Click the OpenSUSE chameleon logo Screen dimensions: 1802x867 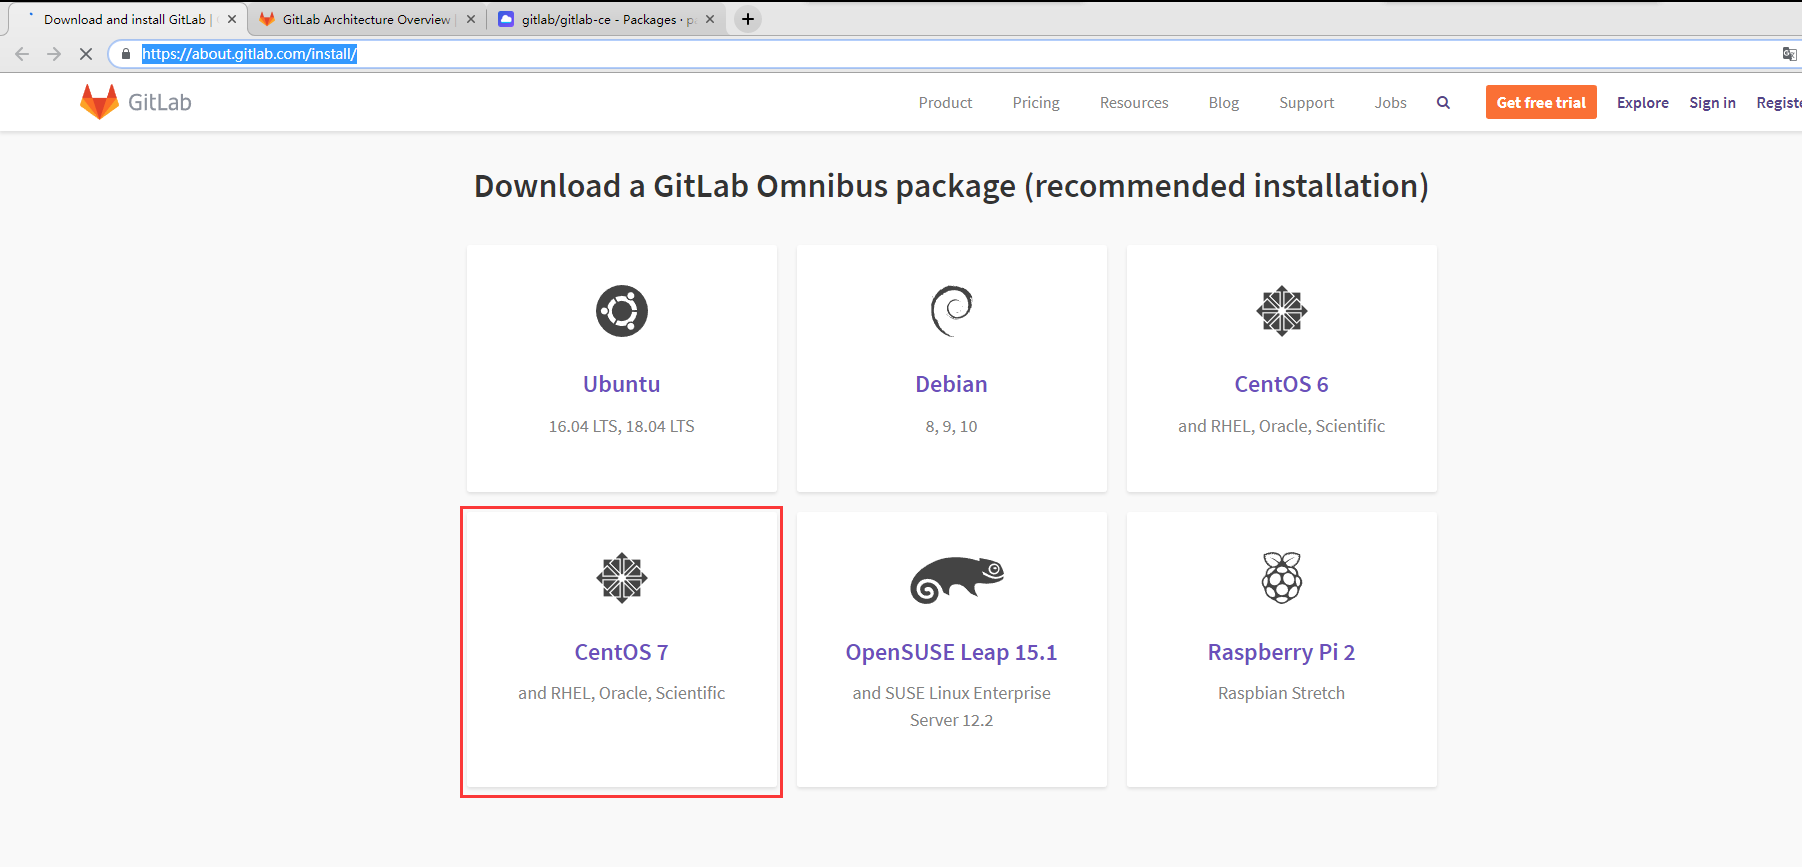coord(957,580)
